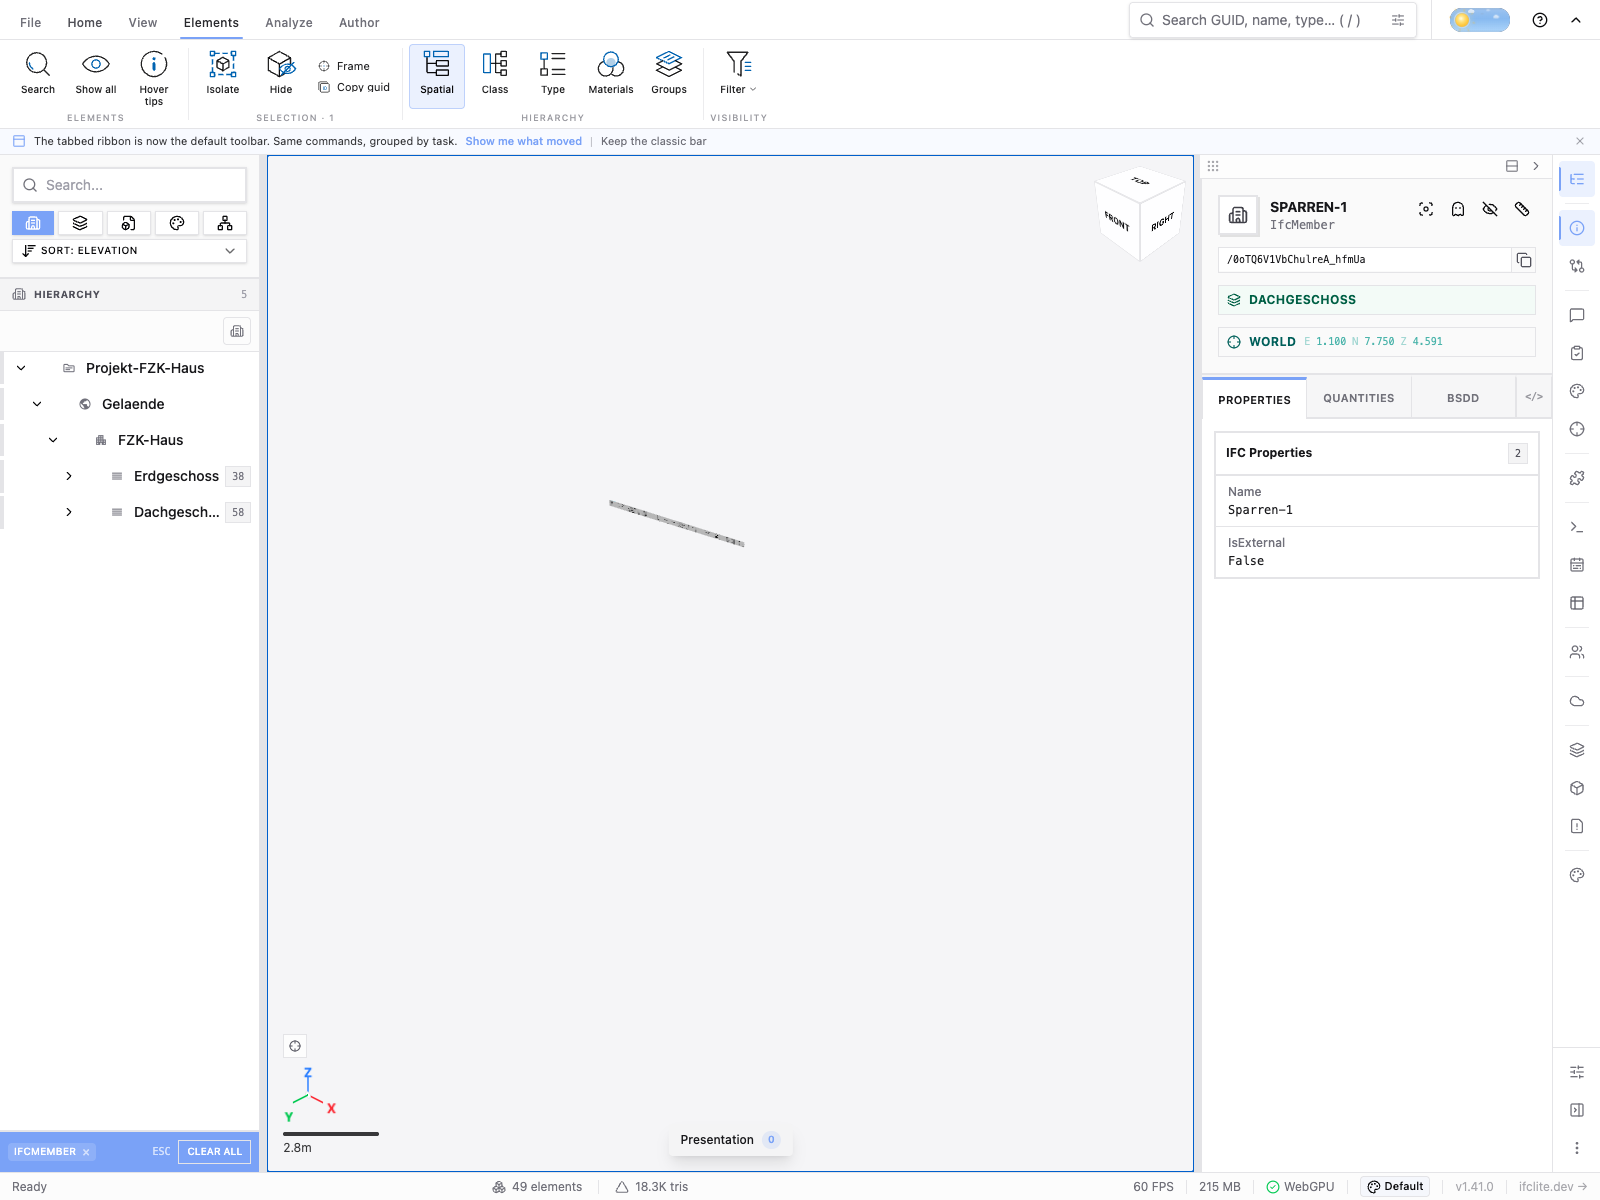Click the Presentation button in viewport
The width and height of the screenshot is (1600, 1200).
point(730,1140)
